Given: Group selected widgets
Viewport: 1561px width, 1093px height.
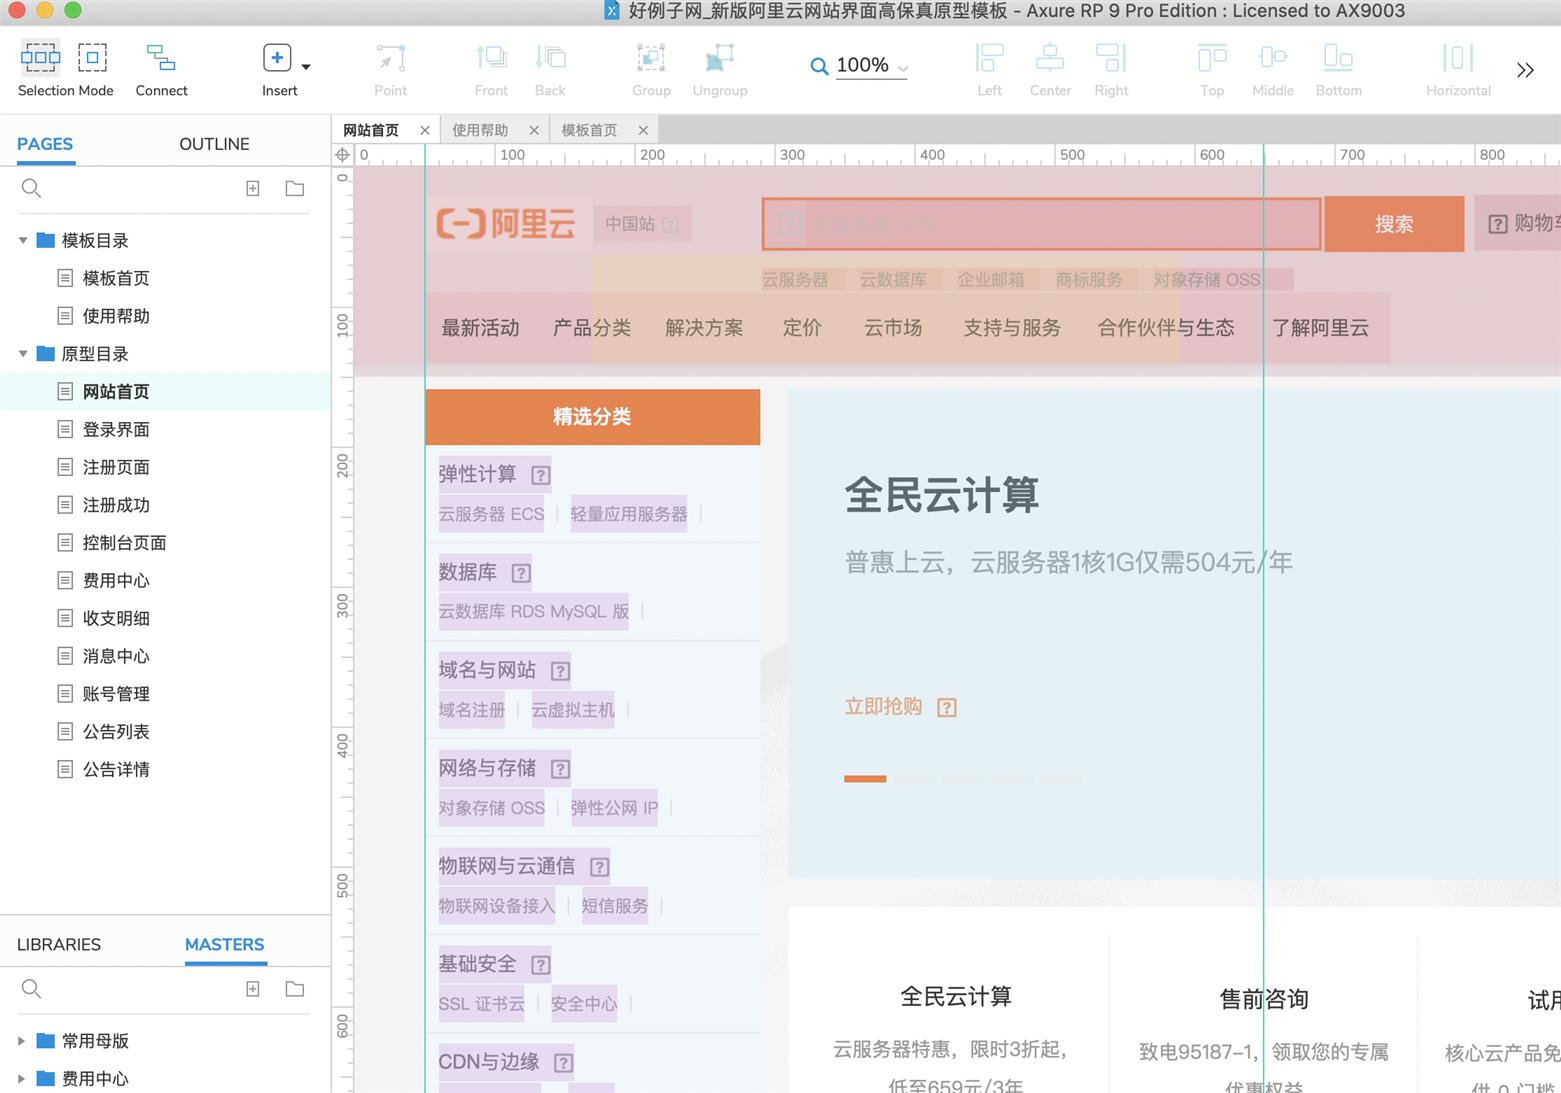Looking at the screenshot, I should click(651, 69).
